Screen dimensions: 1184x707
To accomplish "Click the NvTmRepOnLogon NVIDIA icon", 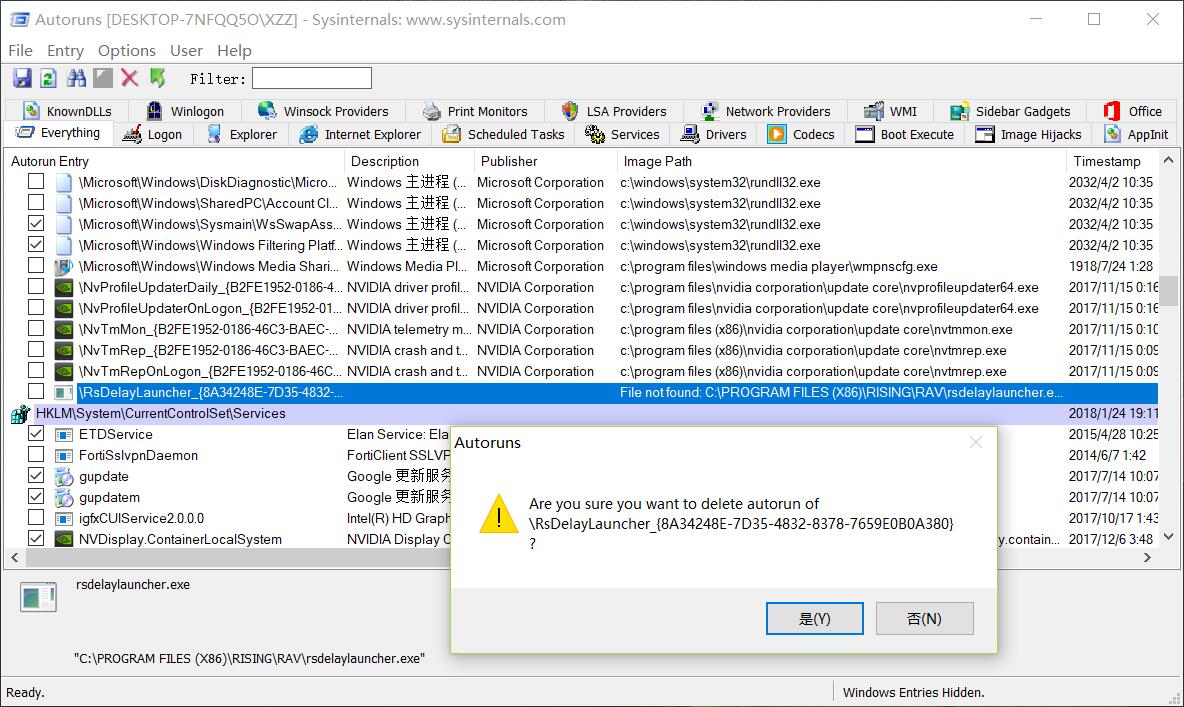I will tap(64, 372).
